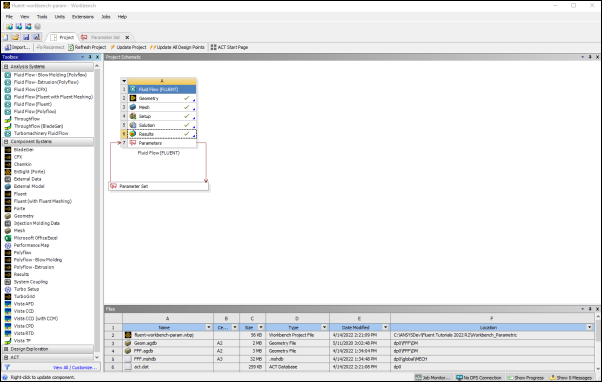Click the Save project disk icon
The height and width of the screenshot is (382, 602).
[26, 37]
